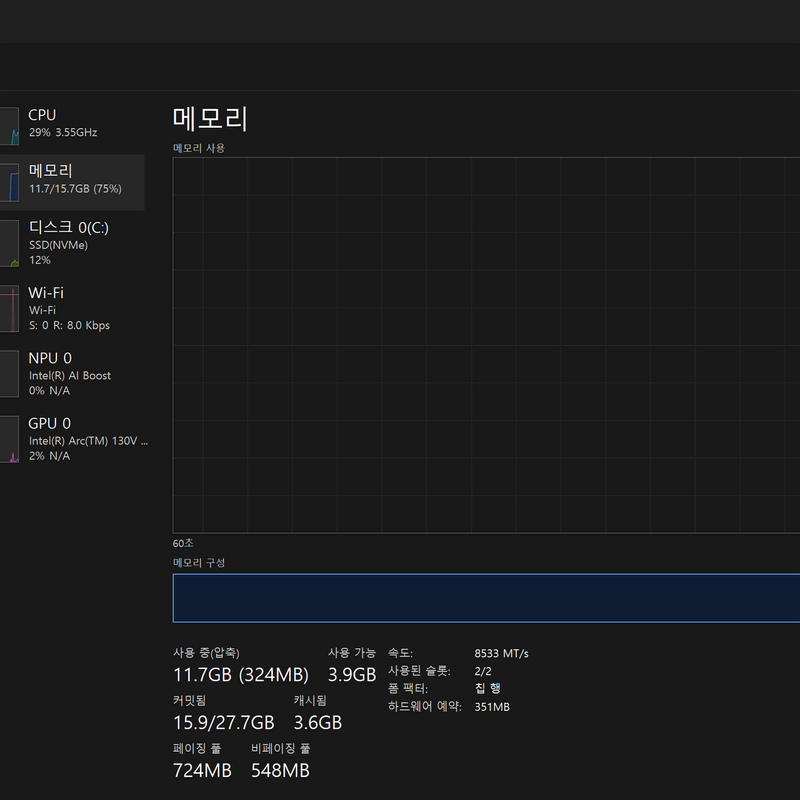Click the 29% 3.55GHz CPU stat text
Screen dimensions: 800x800
[63, 133]
